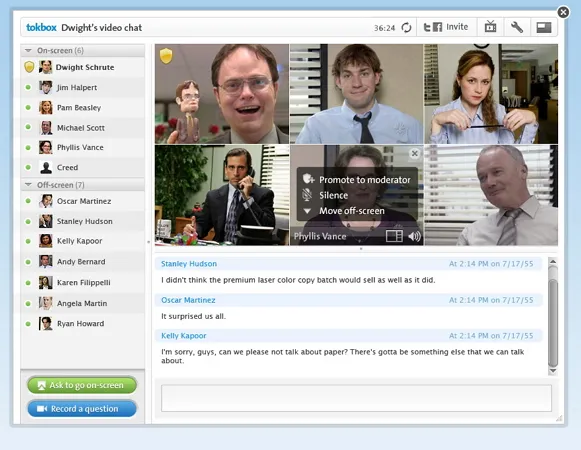581x450 pixels.
Task: Select Oscar Martinez in off-screen list
Action: coord(83,201)
